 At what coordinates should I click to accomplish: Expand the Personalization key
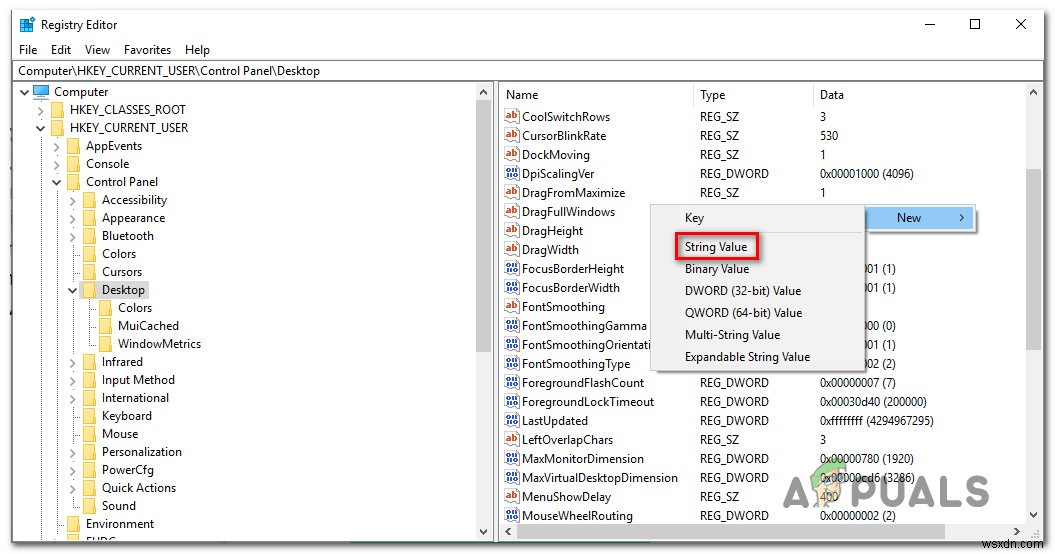(x=73, y=452)
